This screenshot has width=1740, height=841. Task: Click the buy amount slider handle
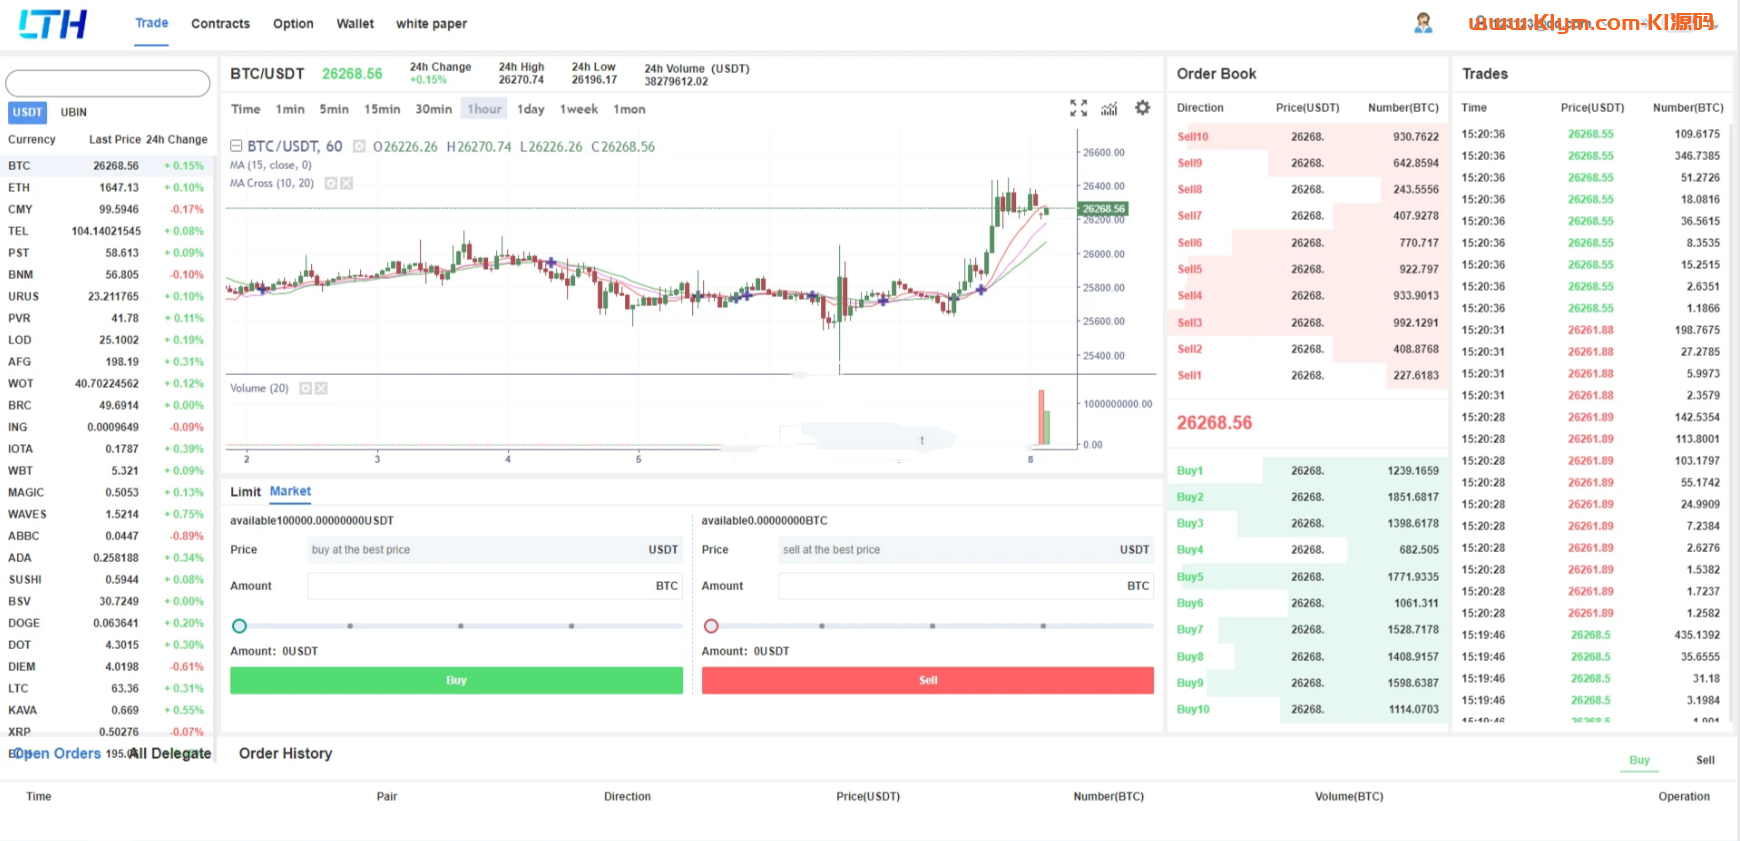[x=239, y=626]
